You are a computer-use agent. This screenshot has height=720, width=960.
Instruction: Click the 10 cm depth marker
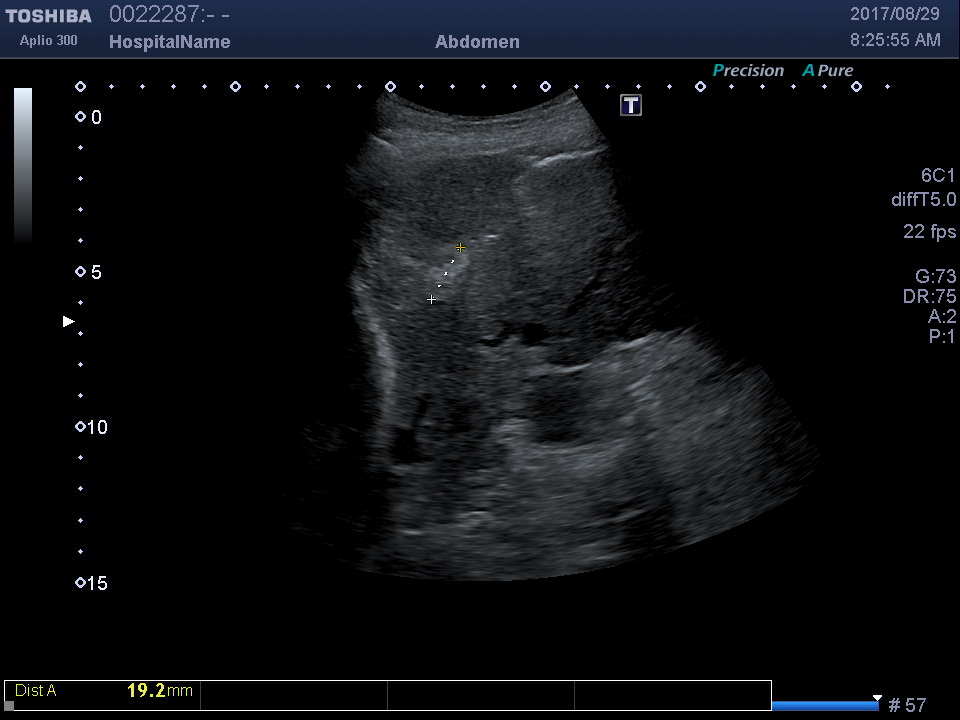pos(80,427)
